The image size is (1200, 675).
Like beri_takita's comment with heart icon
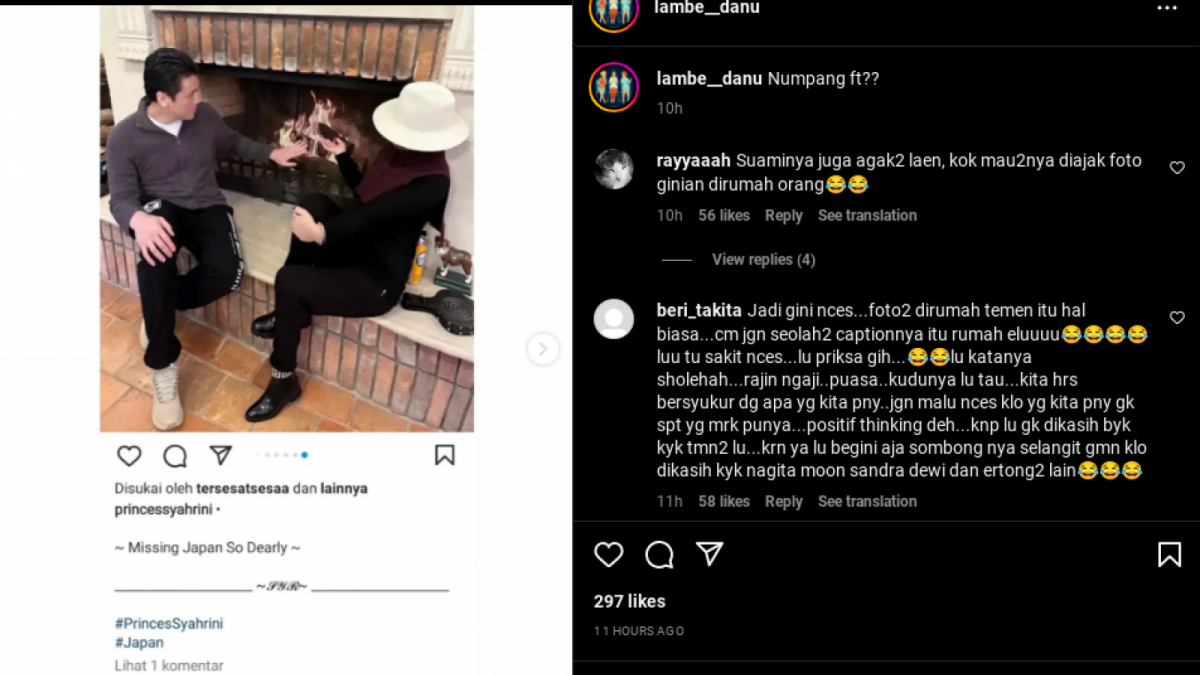(1177, 318)
